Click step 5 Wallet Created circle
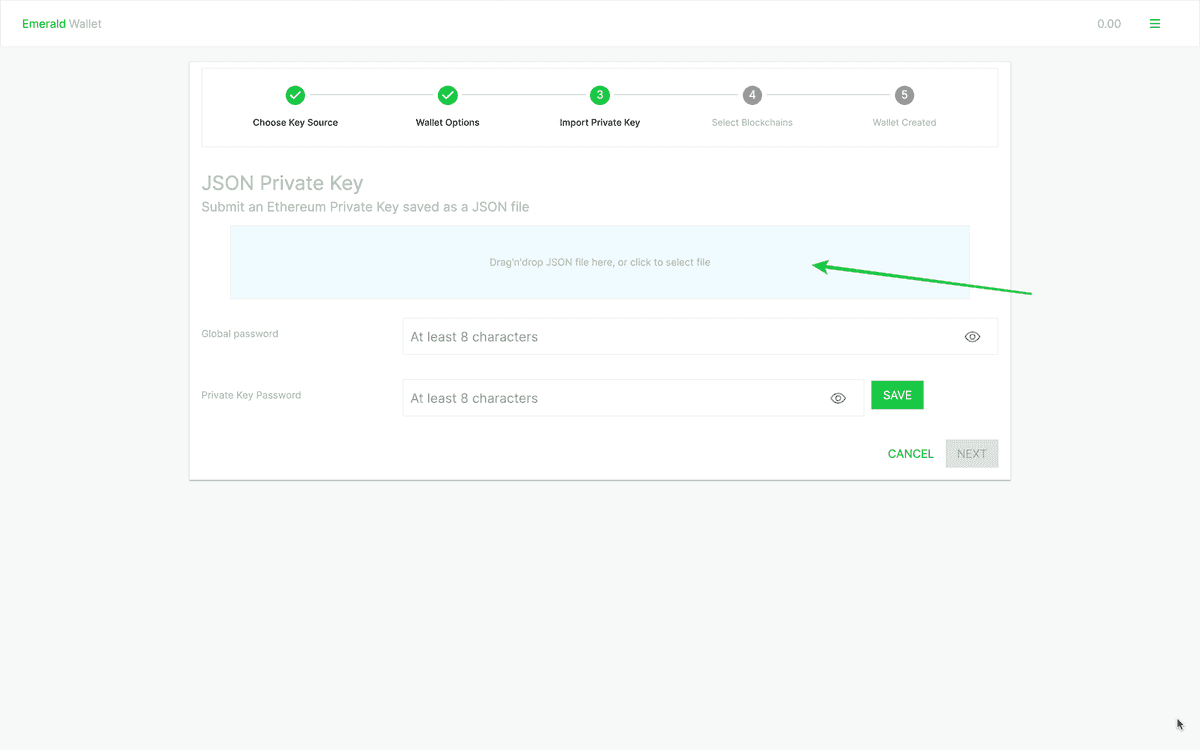1200x750 pixels. point(904,95)
